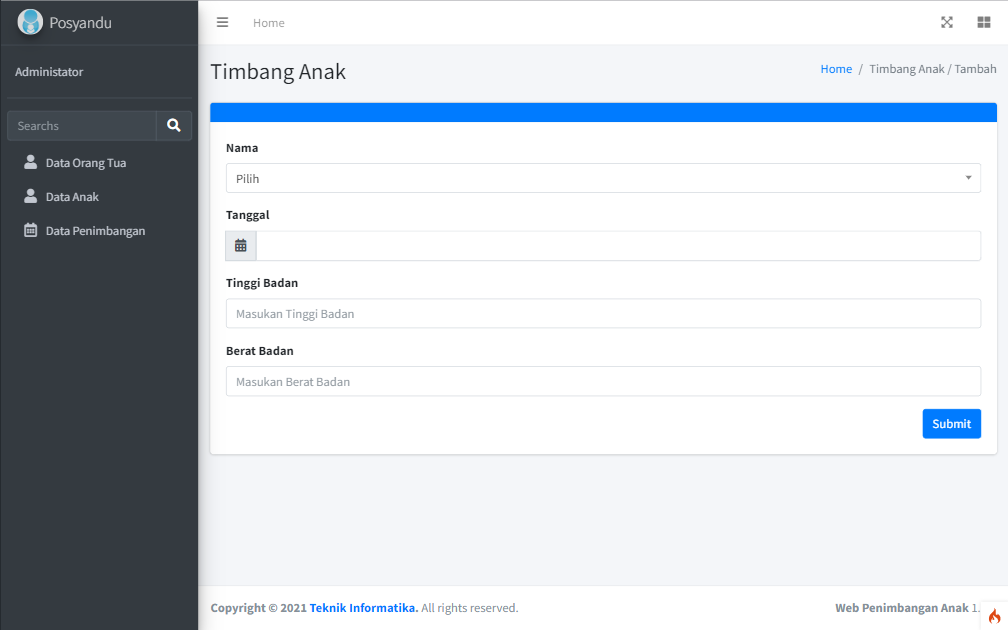Click the Posyandu logo icon

(30, 22)
